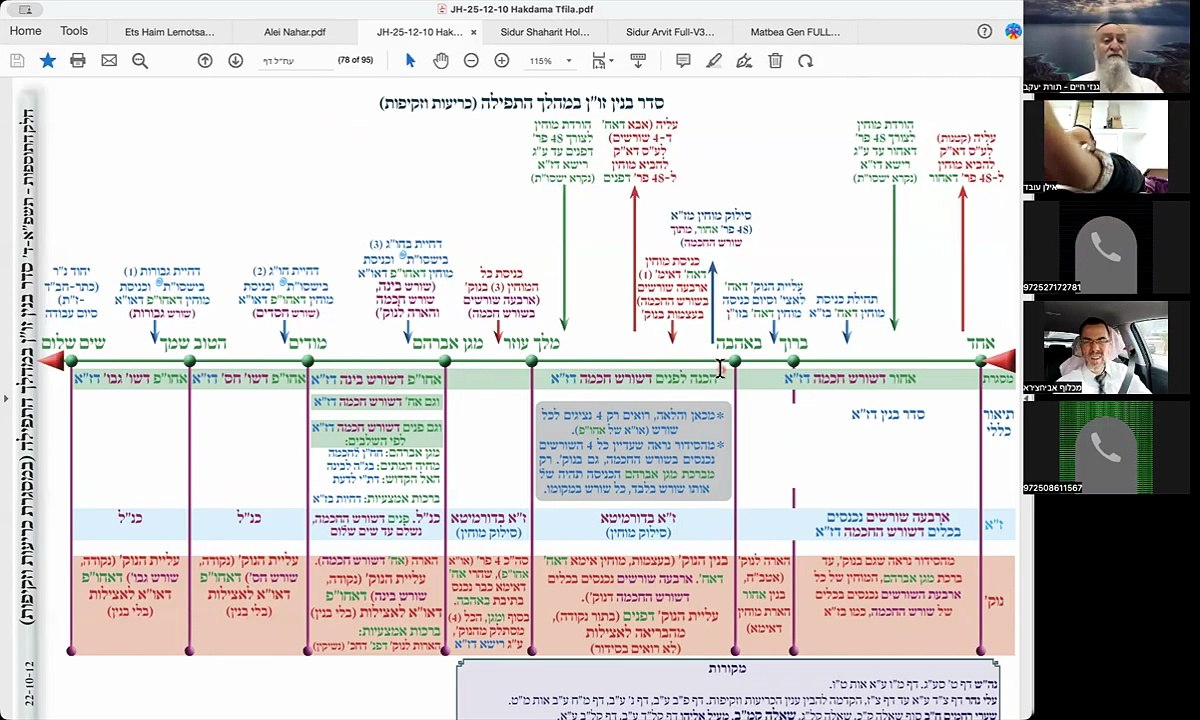Viewport: 1200px width, 720px height.
Task: Click the הטוב שמך timeline label
Action: point(192,343)
